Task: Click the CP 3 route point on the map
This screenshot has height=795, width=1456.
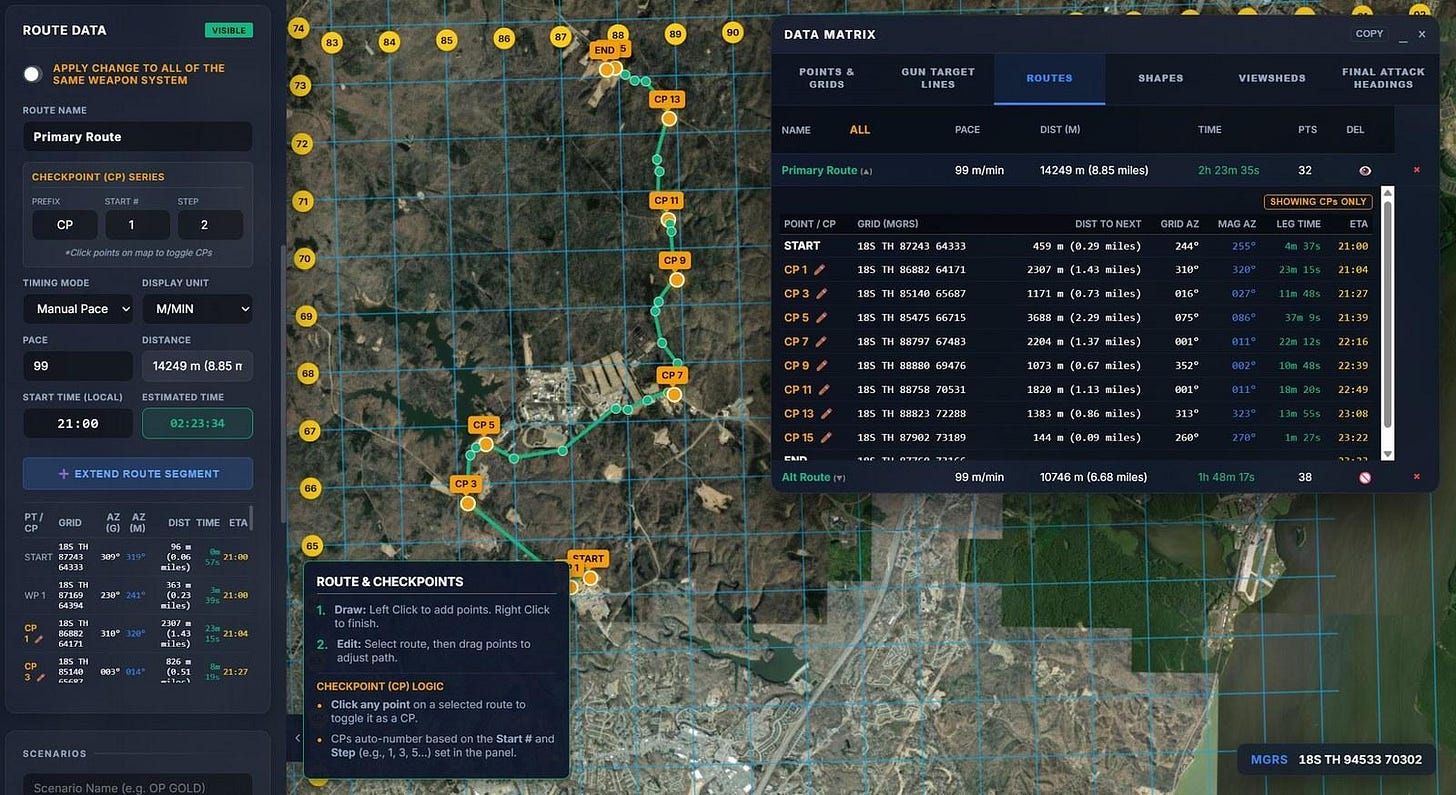Action: pyautogui.click(x=467, y=503)
